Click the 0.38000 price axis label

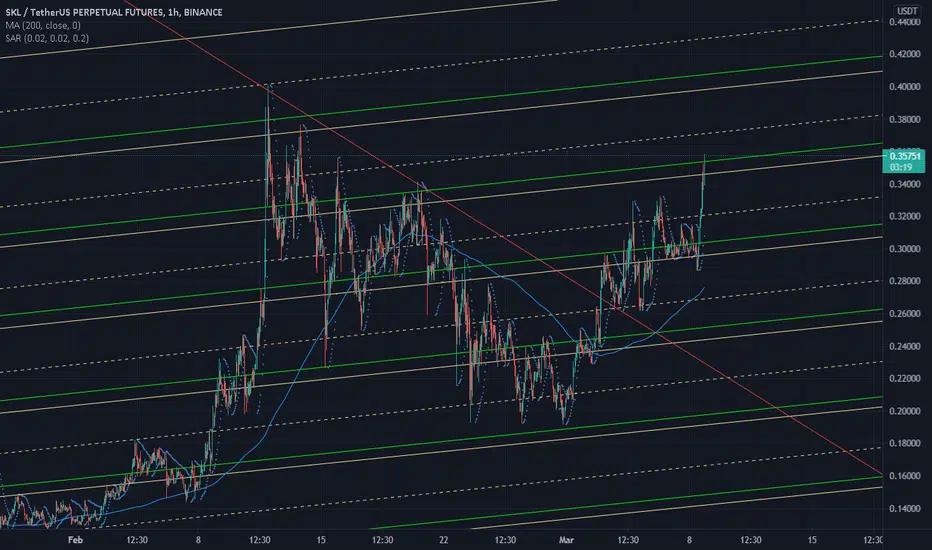905,119
